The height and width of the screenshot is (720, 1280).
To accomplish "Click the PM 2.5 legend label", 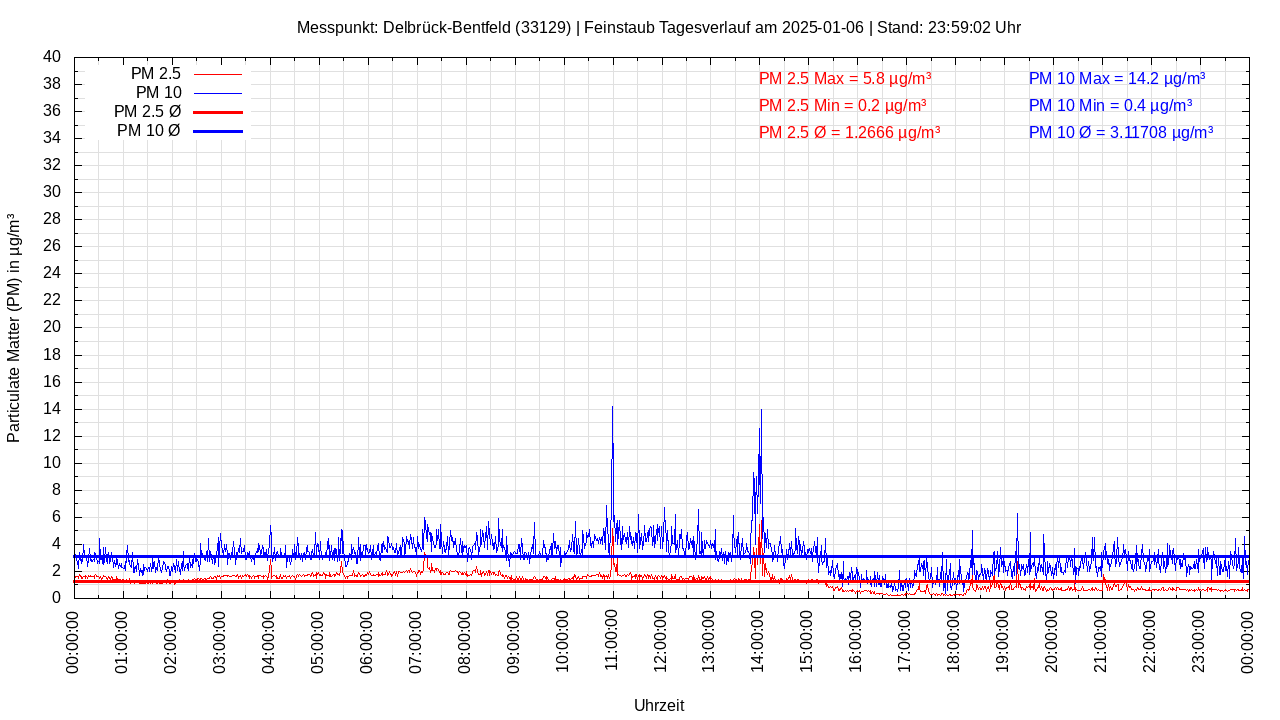I will click(x=155, y=74).
